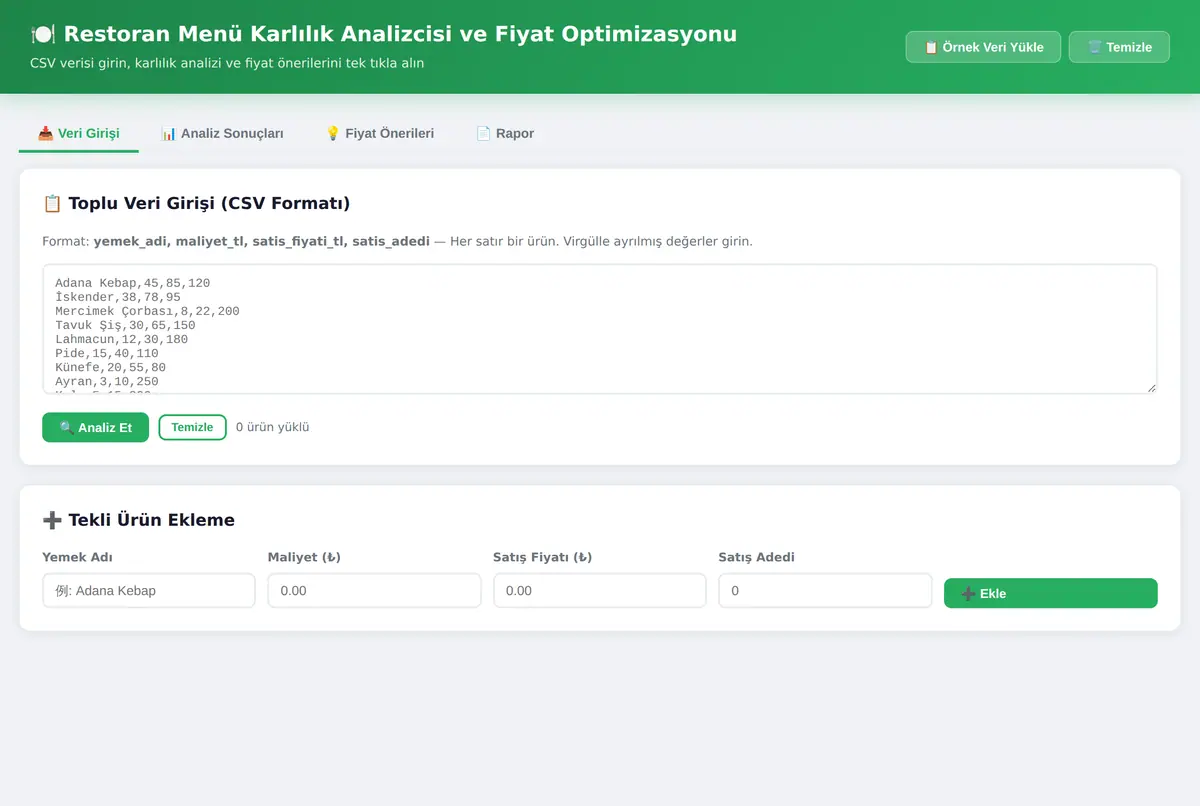Run analysis with the Analiz Et button
Image resolution: width=1200 pixels, height=806 pixels.
pyautogui.click(x=95, y=427)
